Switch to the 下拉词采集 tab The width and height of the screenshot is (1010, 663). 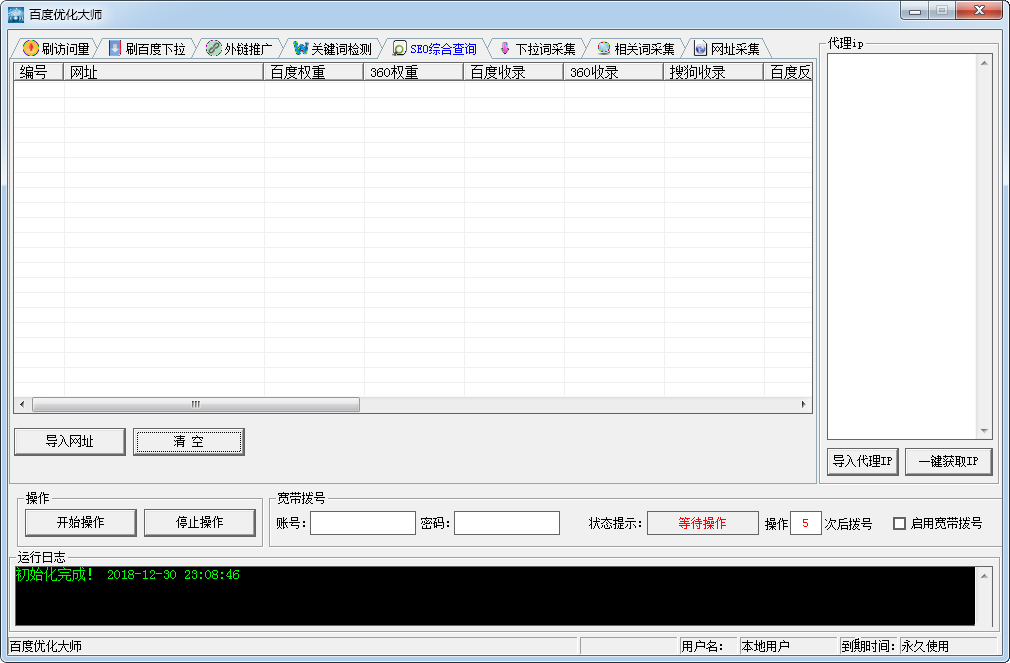pos(538,48)
